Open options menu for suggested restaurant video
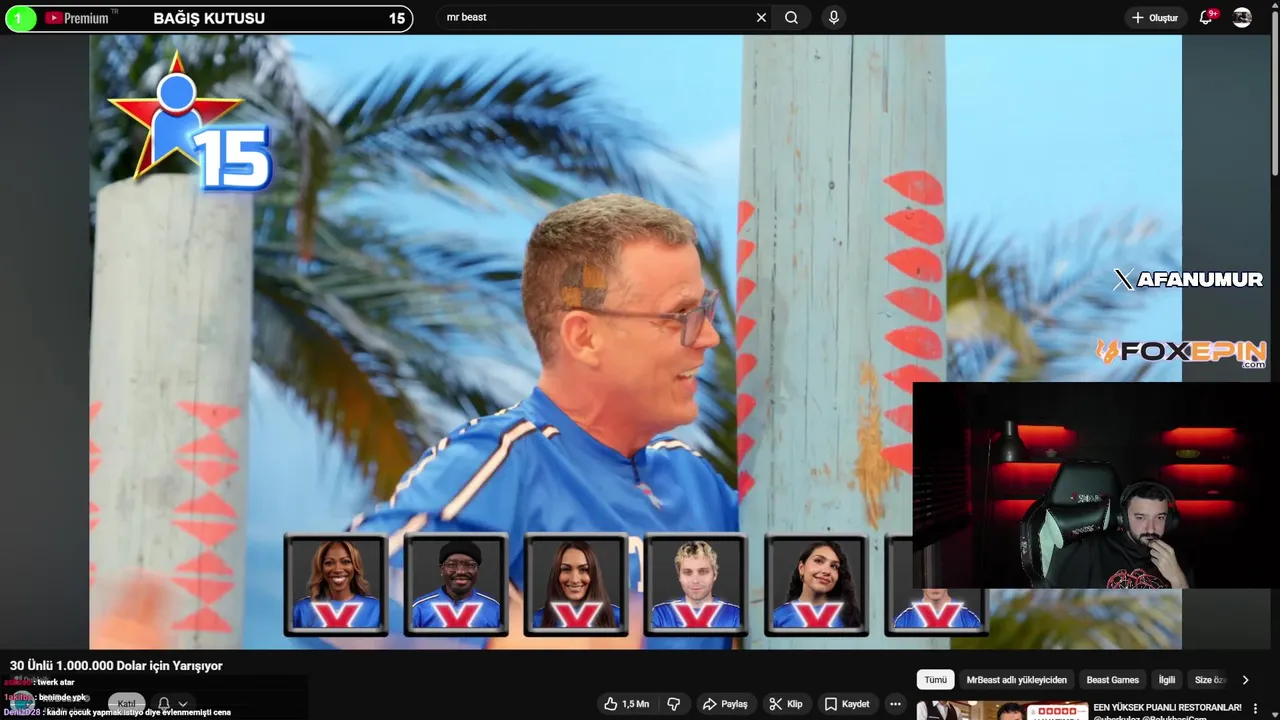 pos(1255,708)
